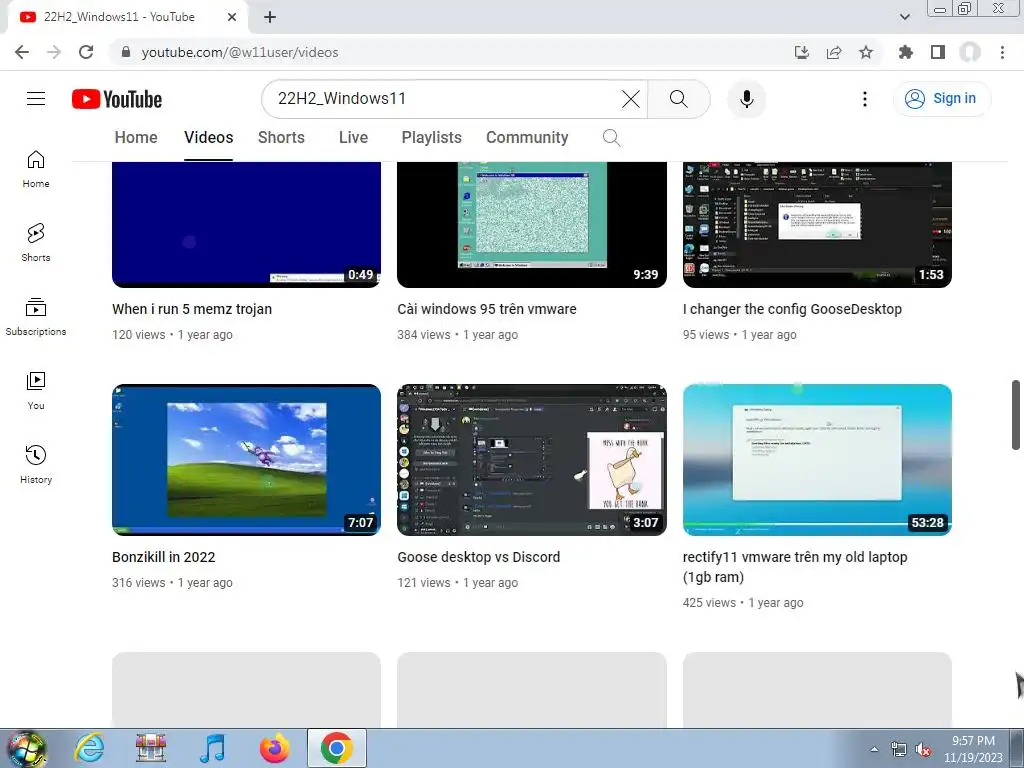The height and width of the screenshot is (768, 1024).
Task: Click the install app icon in address bar
Action: (801, 52)
